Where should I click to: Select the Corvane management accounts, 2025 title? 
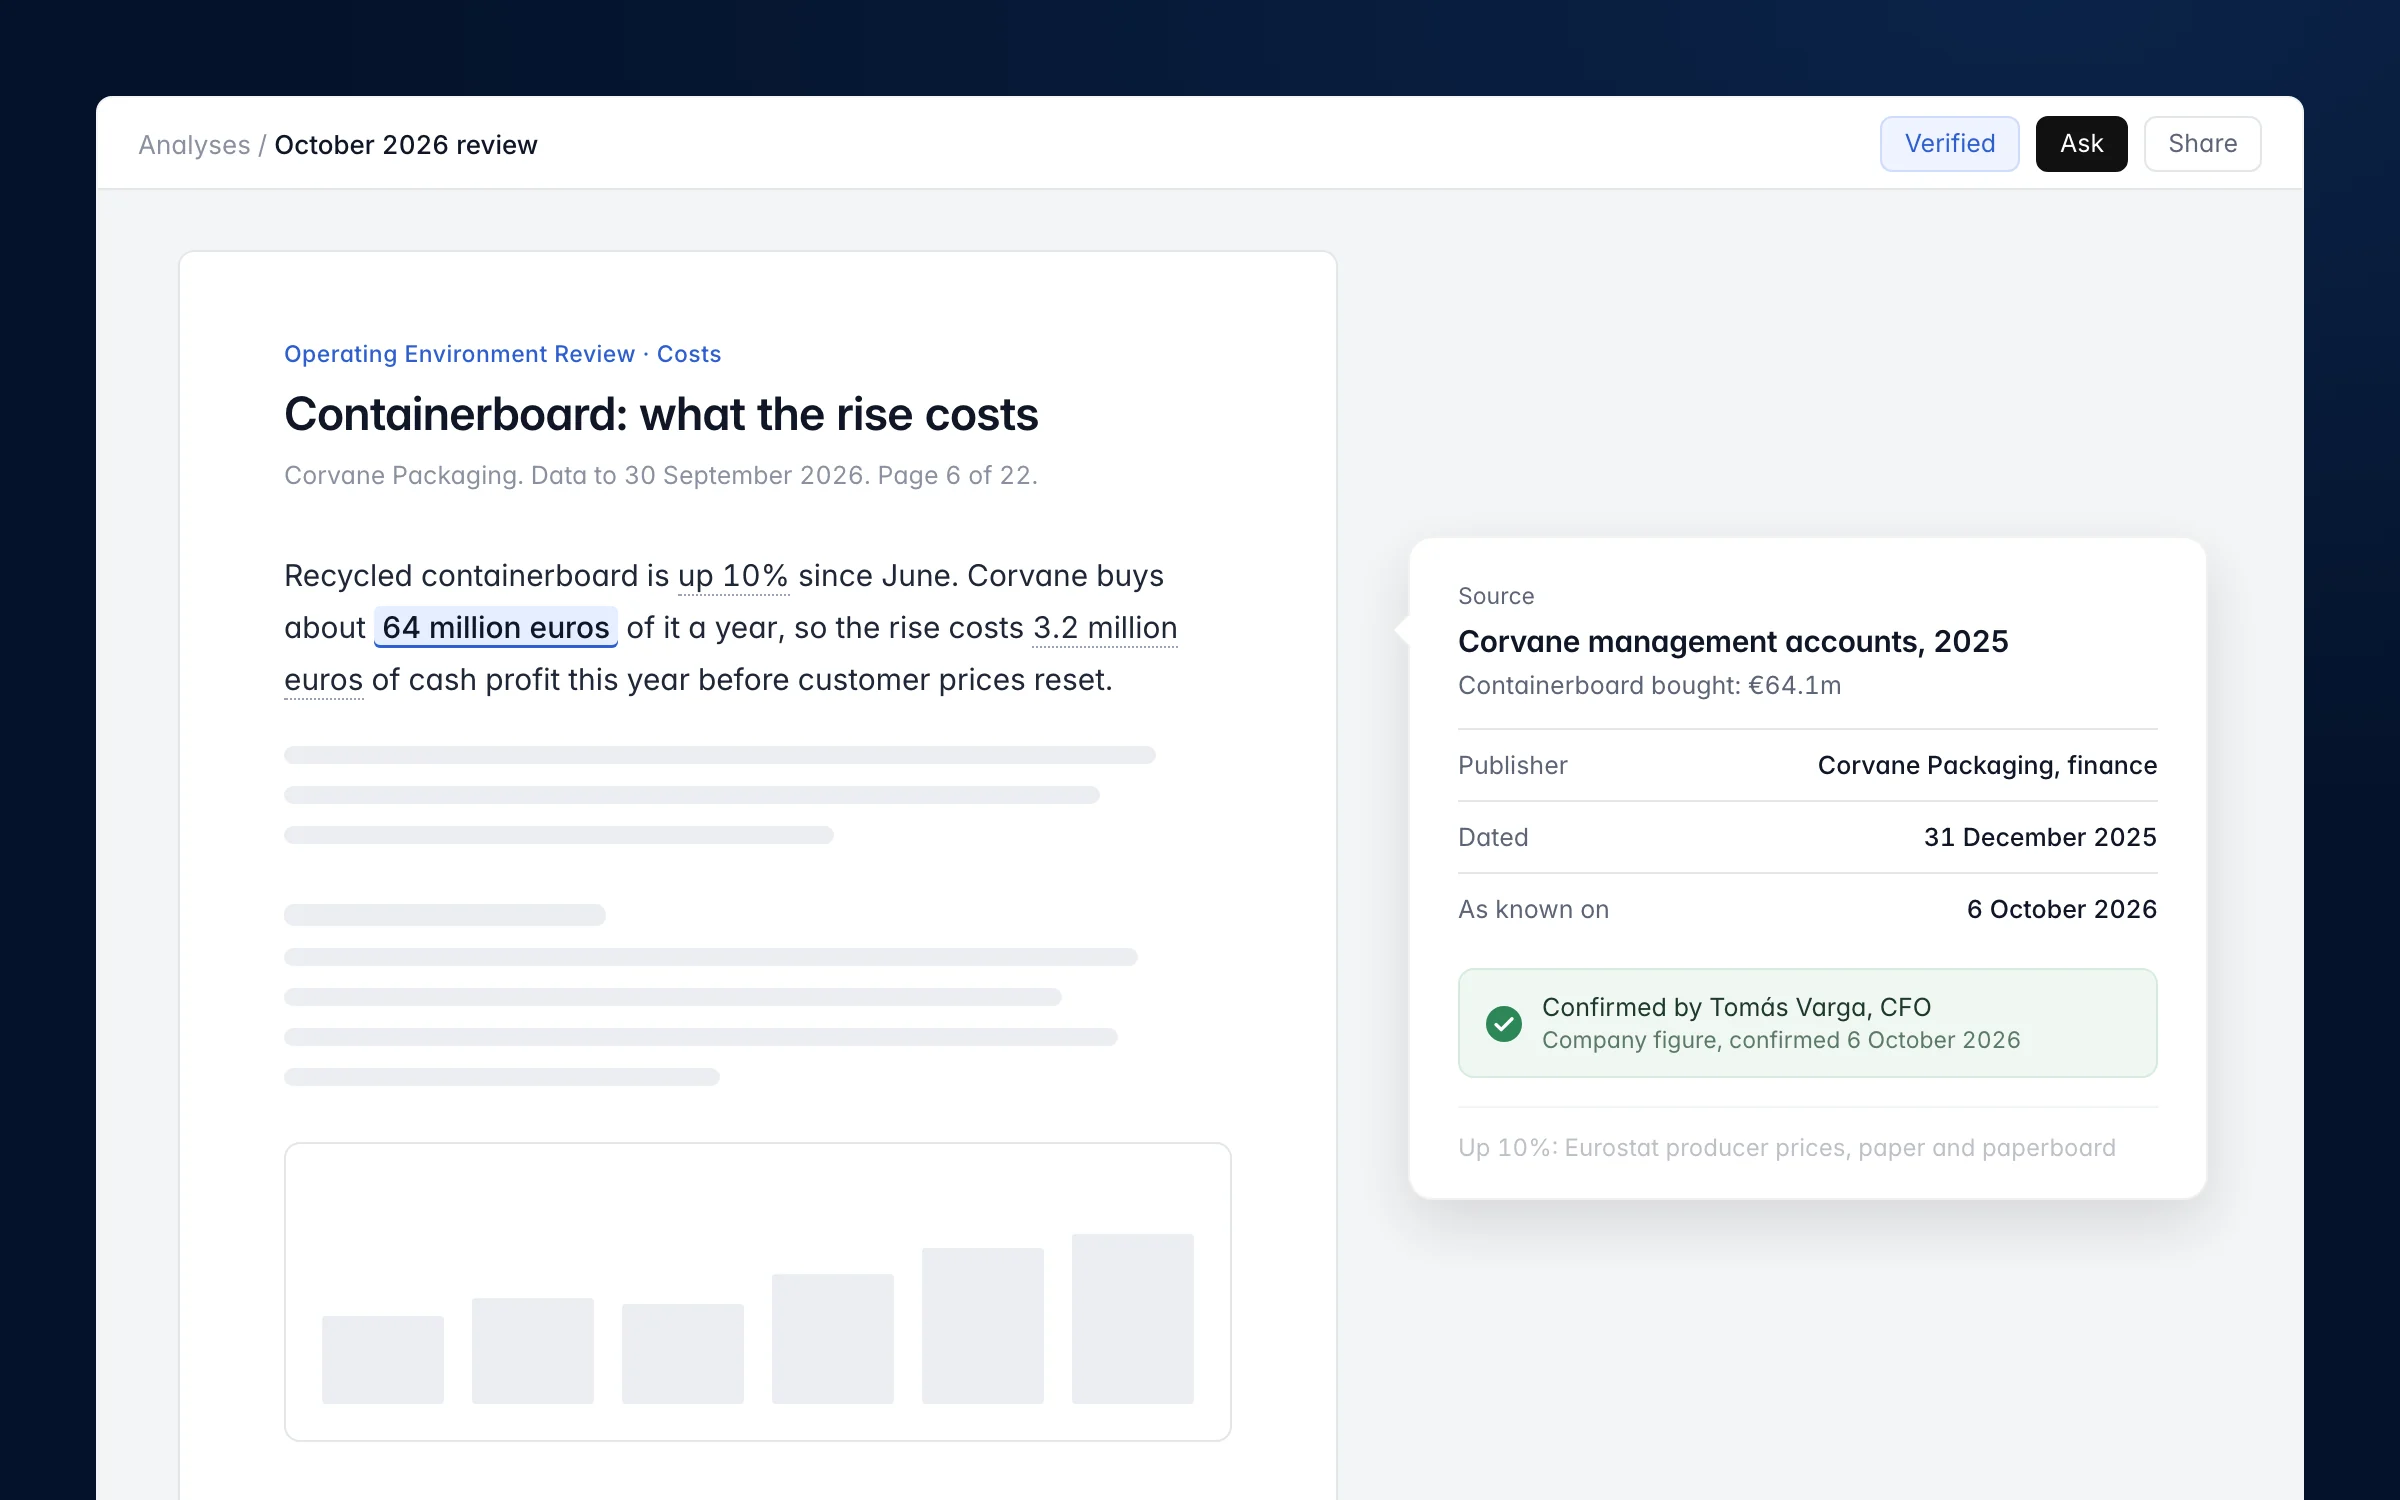(x=1733, y=641)
